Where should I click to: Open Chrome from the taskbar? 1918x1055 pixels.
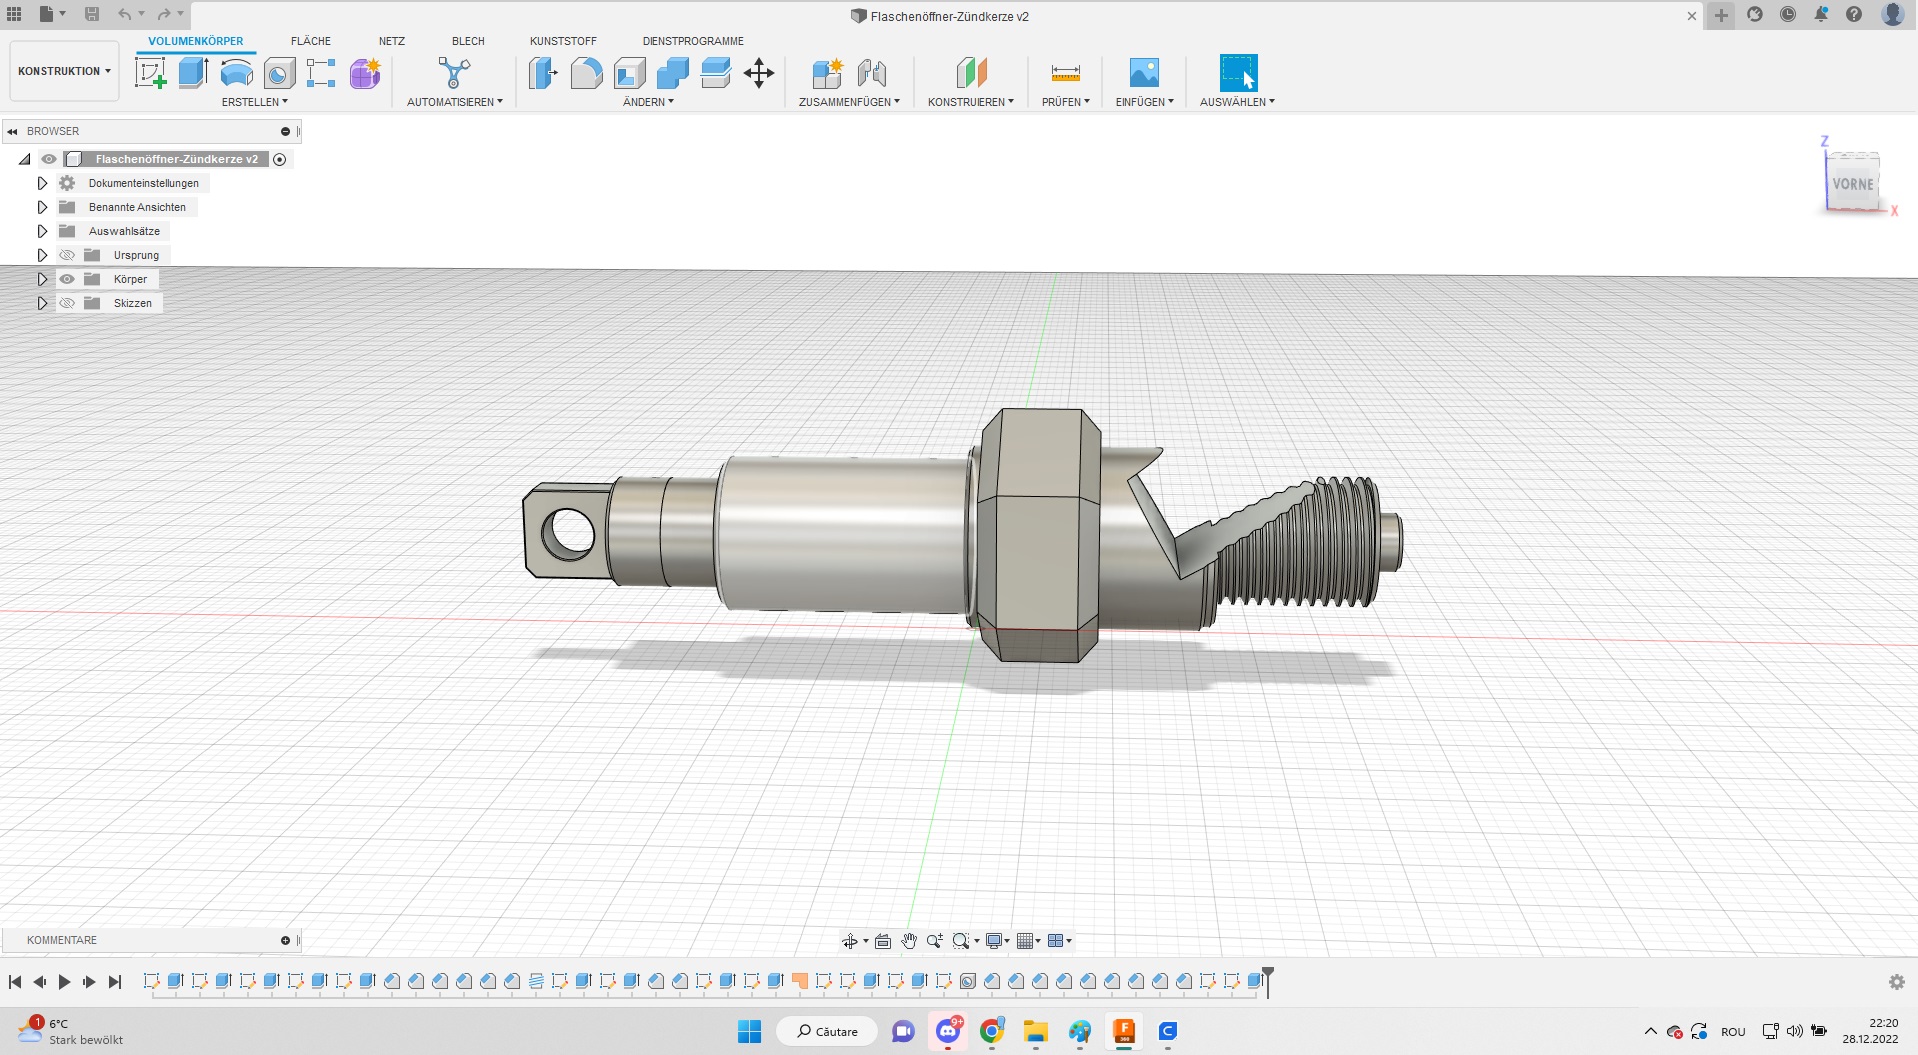(x=992, y=1031)
